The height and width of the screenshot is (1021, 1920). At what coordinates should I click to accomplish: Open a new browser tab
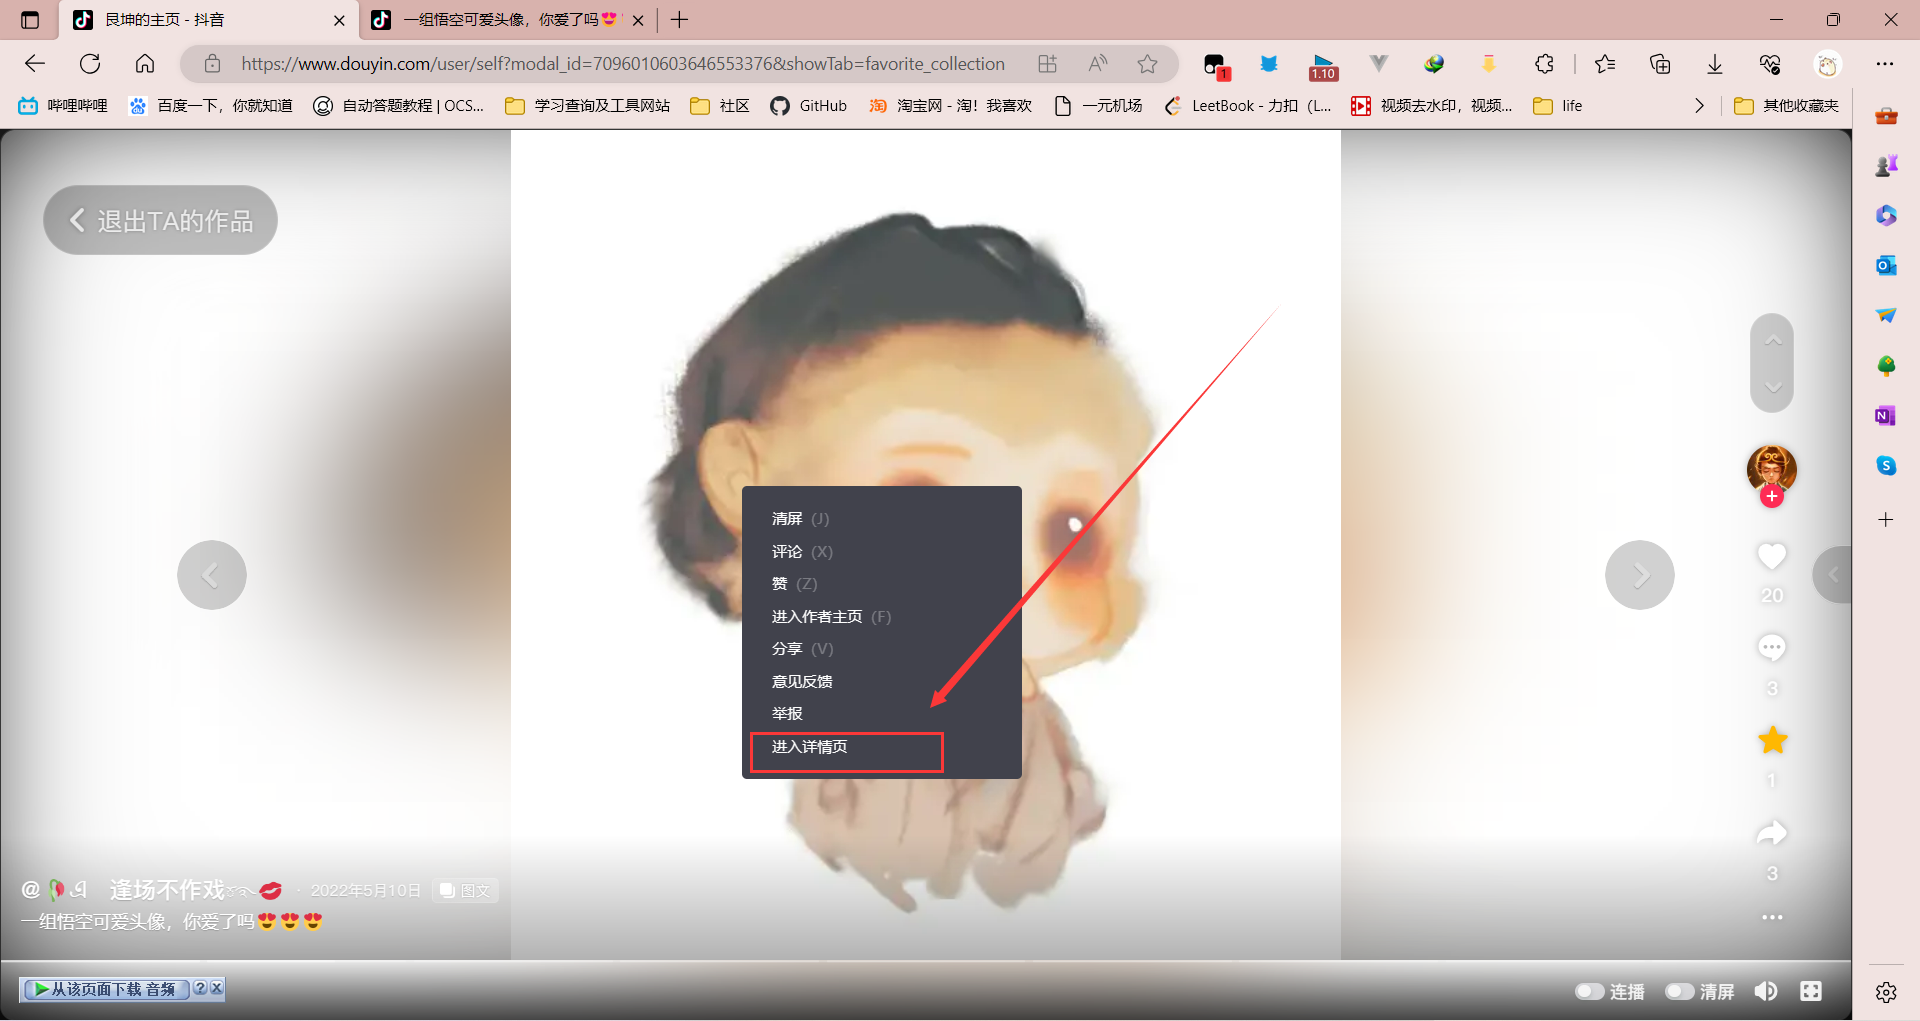pyautogui.click(x=680, y=20)
